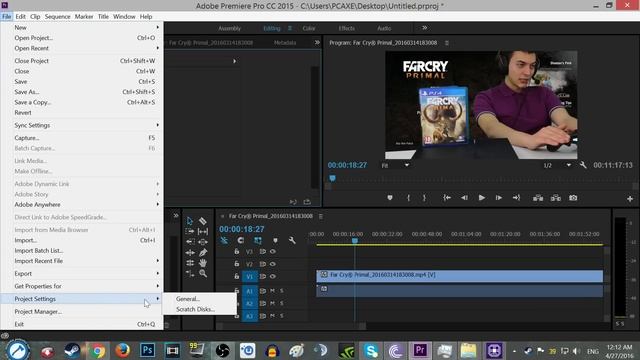This screenshot has width=640, height=360.
Task: Select the Selection tool arrow
Action: [x=190, y=221]
